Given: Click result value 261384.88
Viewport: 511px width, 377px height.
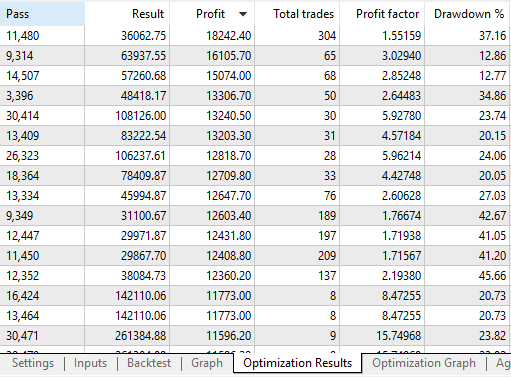Looking at the screenshot, I should pos(141,336).
